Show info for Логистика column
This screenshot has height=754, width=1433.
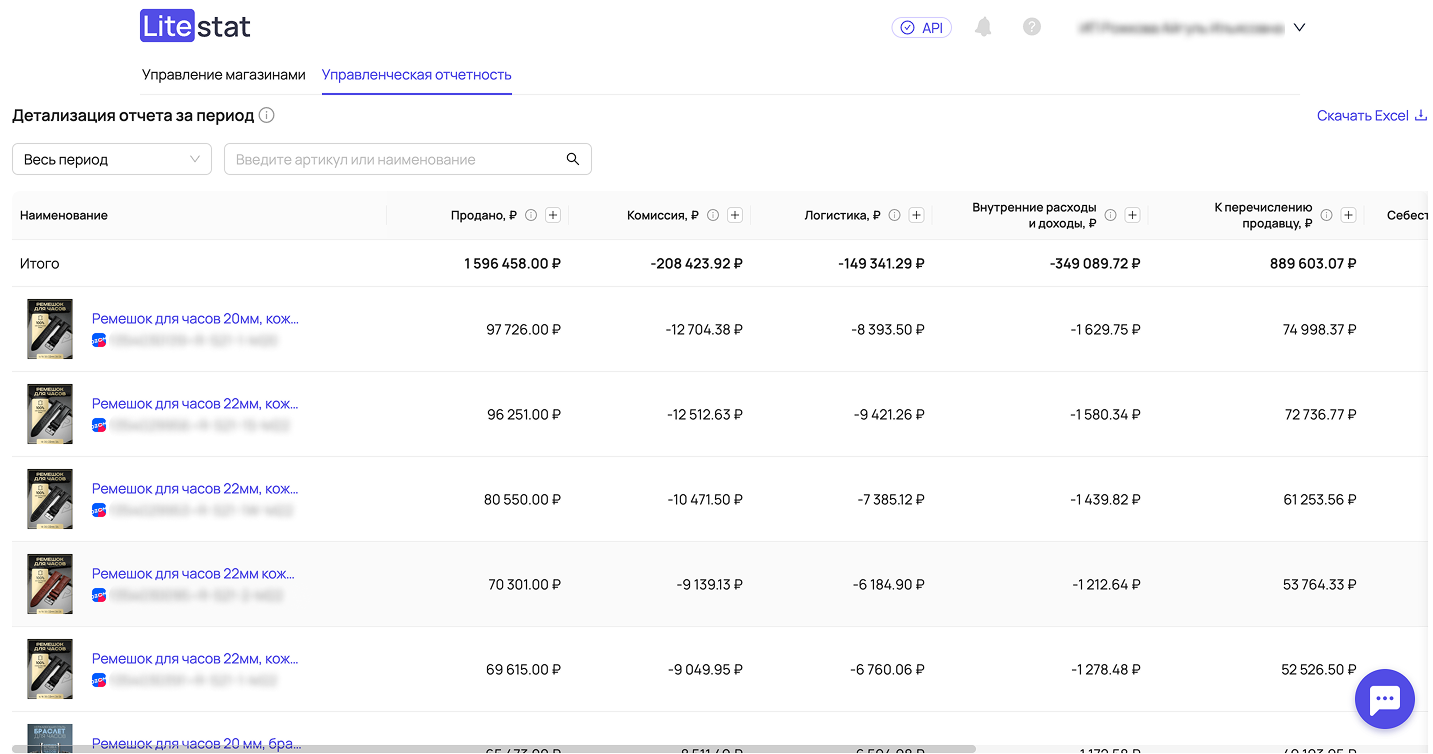894,215
